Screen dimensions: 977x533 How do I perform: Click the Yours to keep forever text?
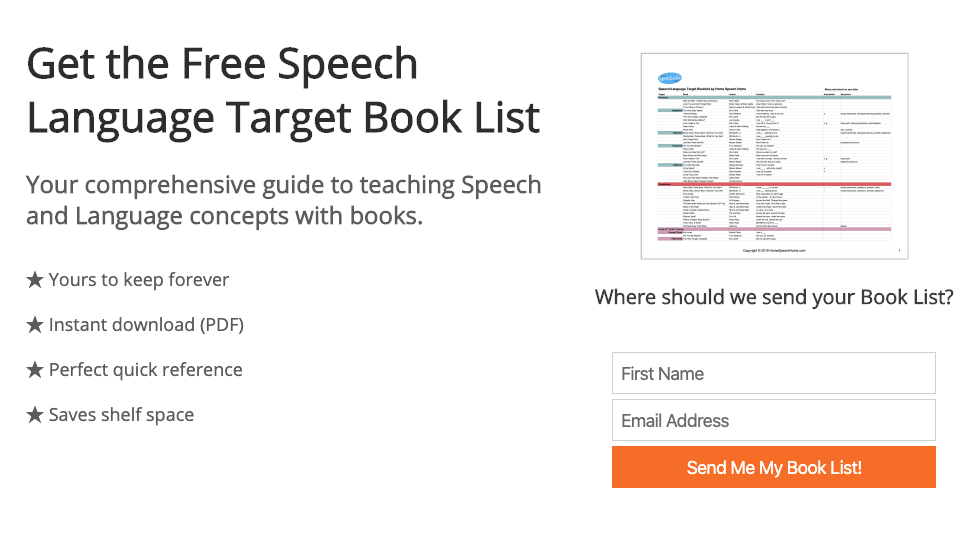(x=138, y=280)
